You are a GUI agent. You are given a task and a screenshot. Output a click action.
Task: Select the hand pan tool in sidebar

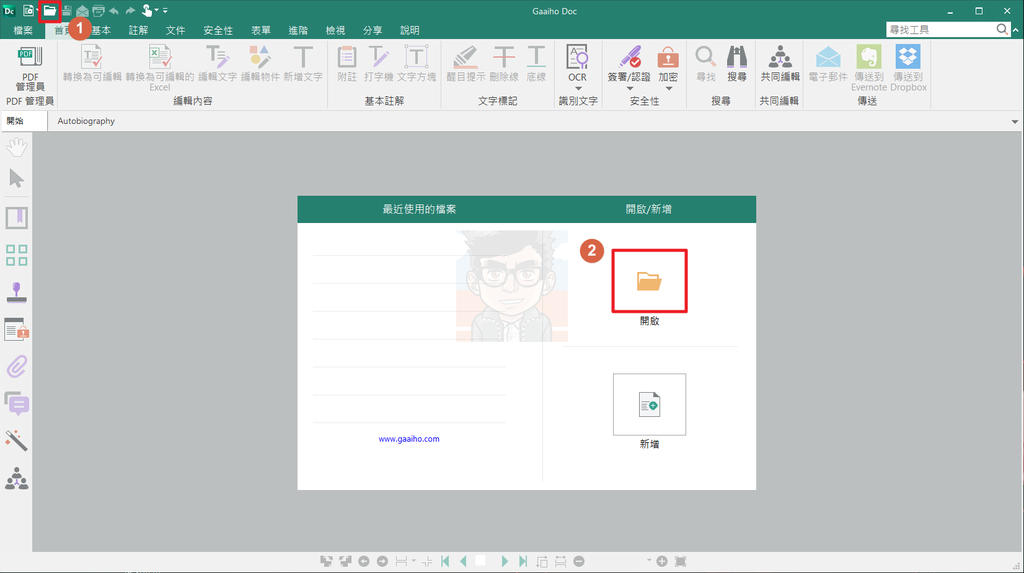coord(17,148)
